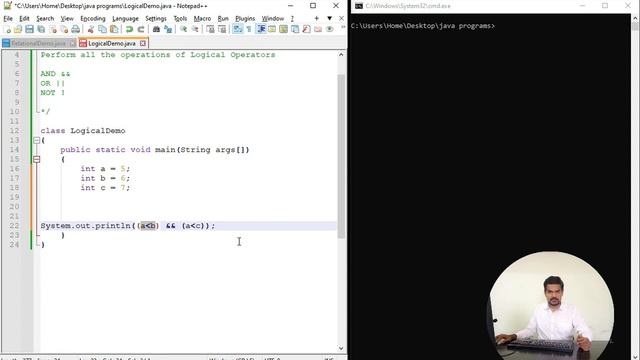Click the Open file toolbar icon
640x360 pixels.
pyautogui.click(x=18, y=29)
